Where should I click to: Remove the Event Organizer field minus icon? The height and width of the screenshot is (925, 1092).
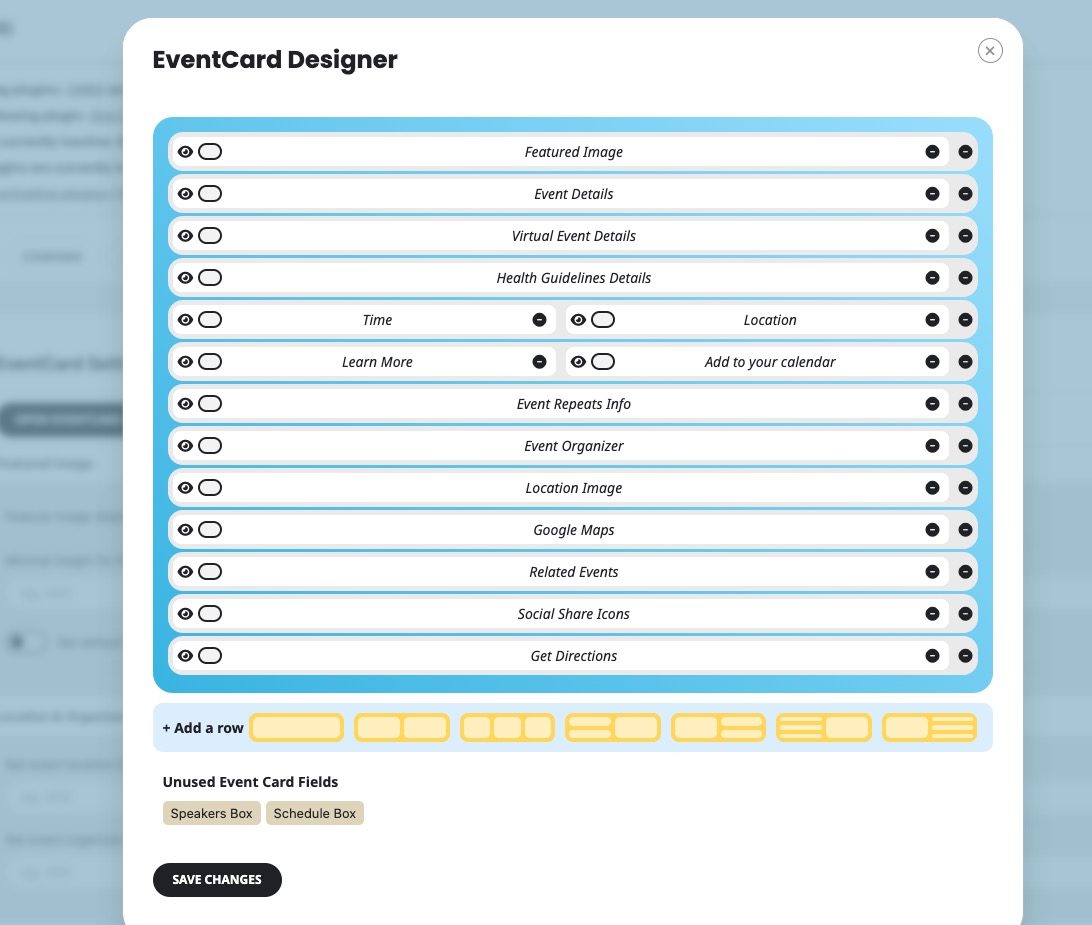coord(933,446)
